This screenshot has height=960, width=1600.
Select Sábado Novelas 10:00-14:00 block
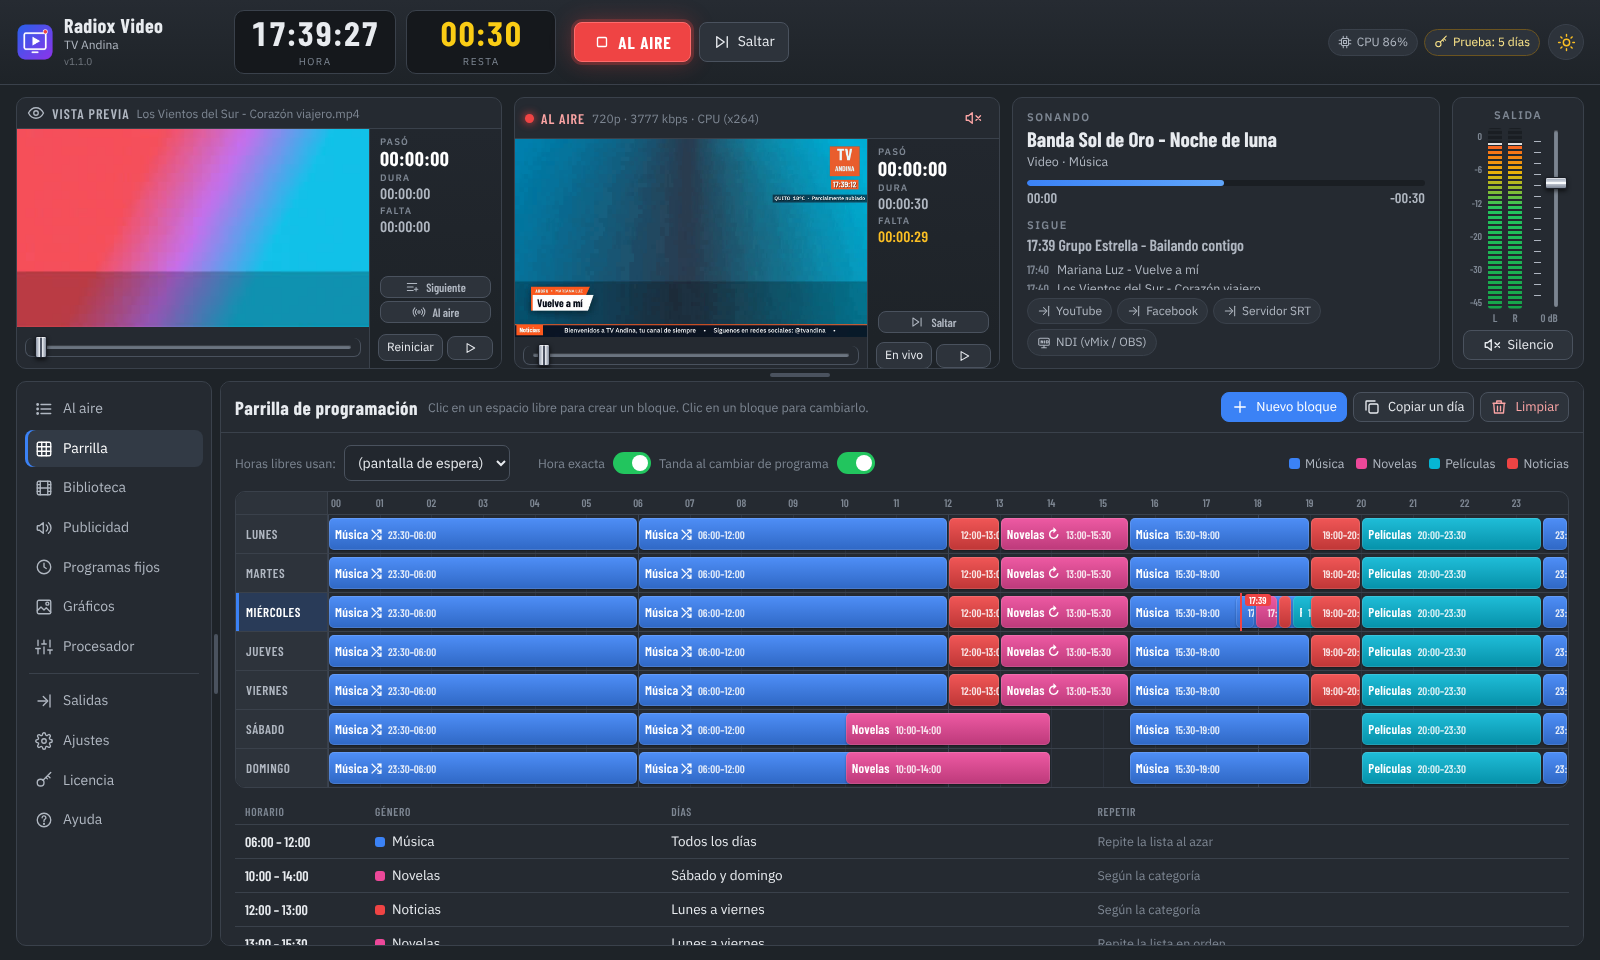tap(947, 730)
